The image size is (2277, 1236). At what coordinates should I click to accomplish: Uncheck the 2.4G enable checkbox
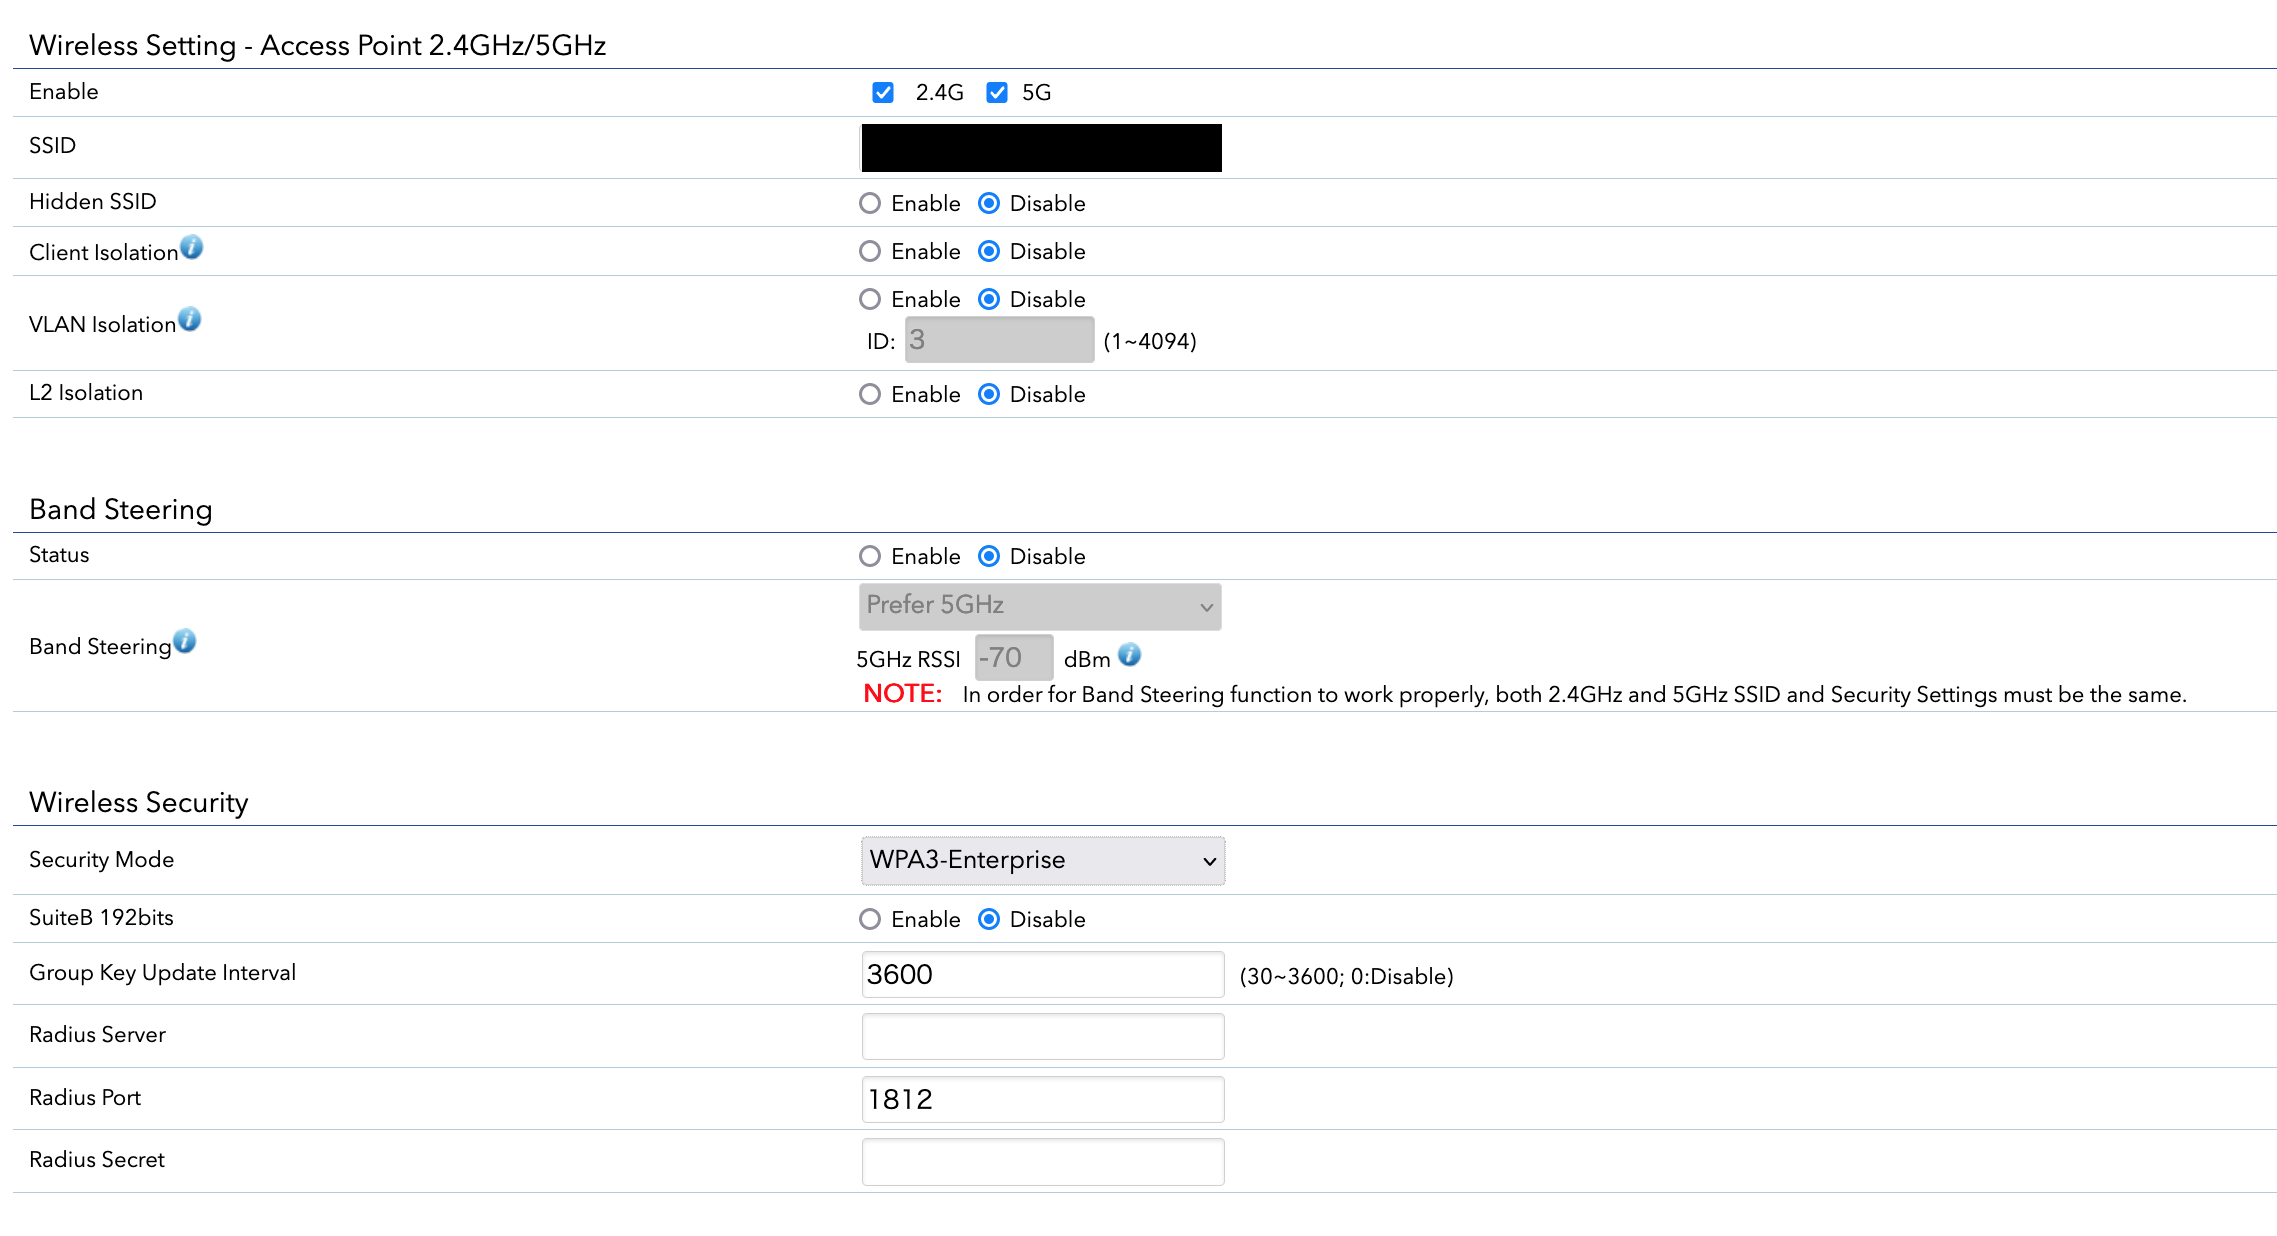pos(882,93)
